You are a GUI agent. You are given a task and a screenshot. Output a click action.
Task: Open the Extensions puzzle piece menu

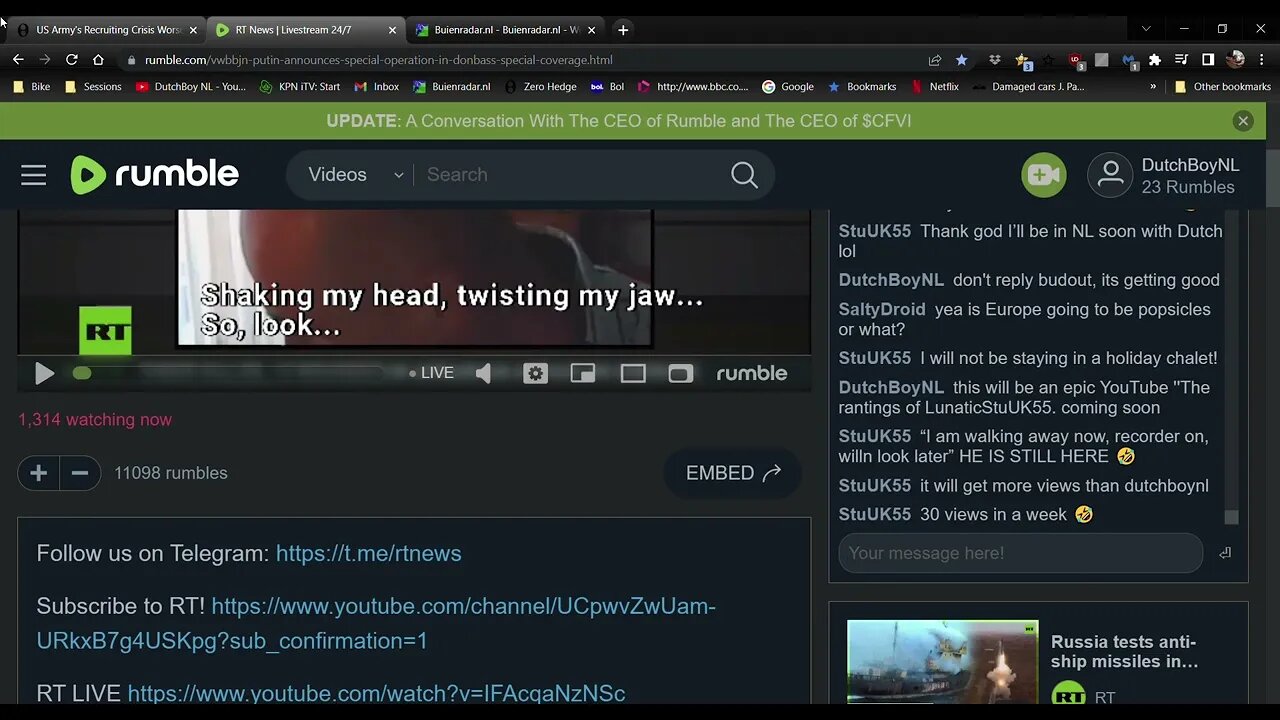1155,60
